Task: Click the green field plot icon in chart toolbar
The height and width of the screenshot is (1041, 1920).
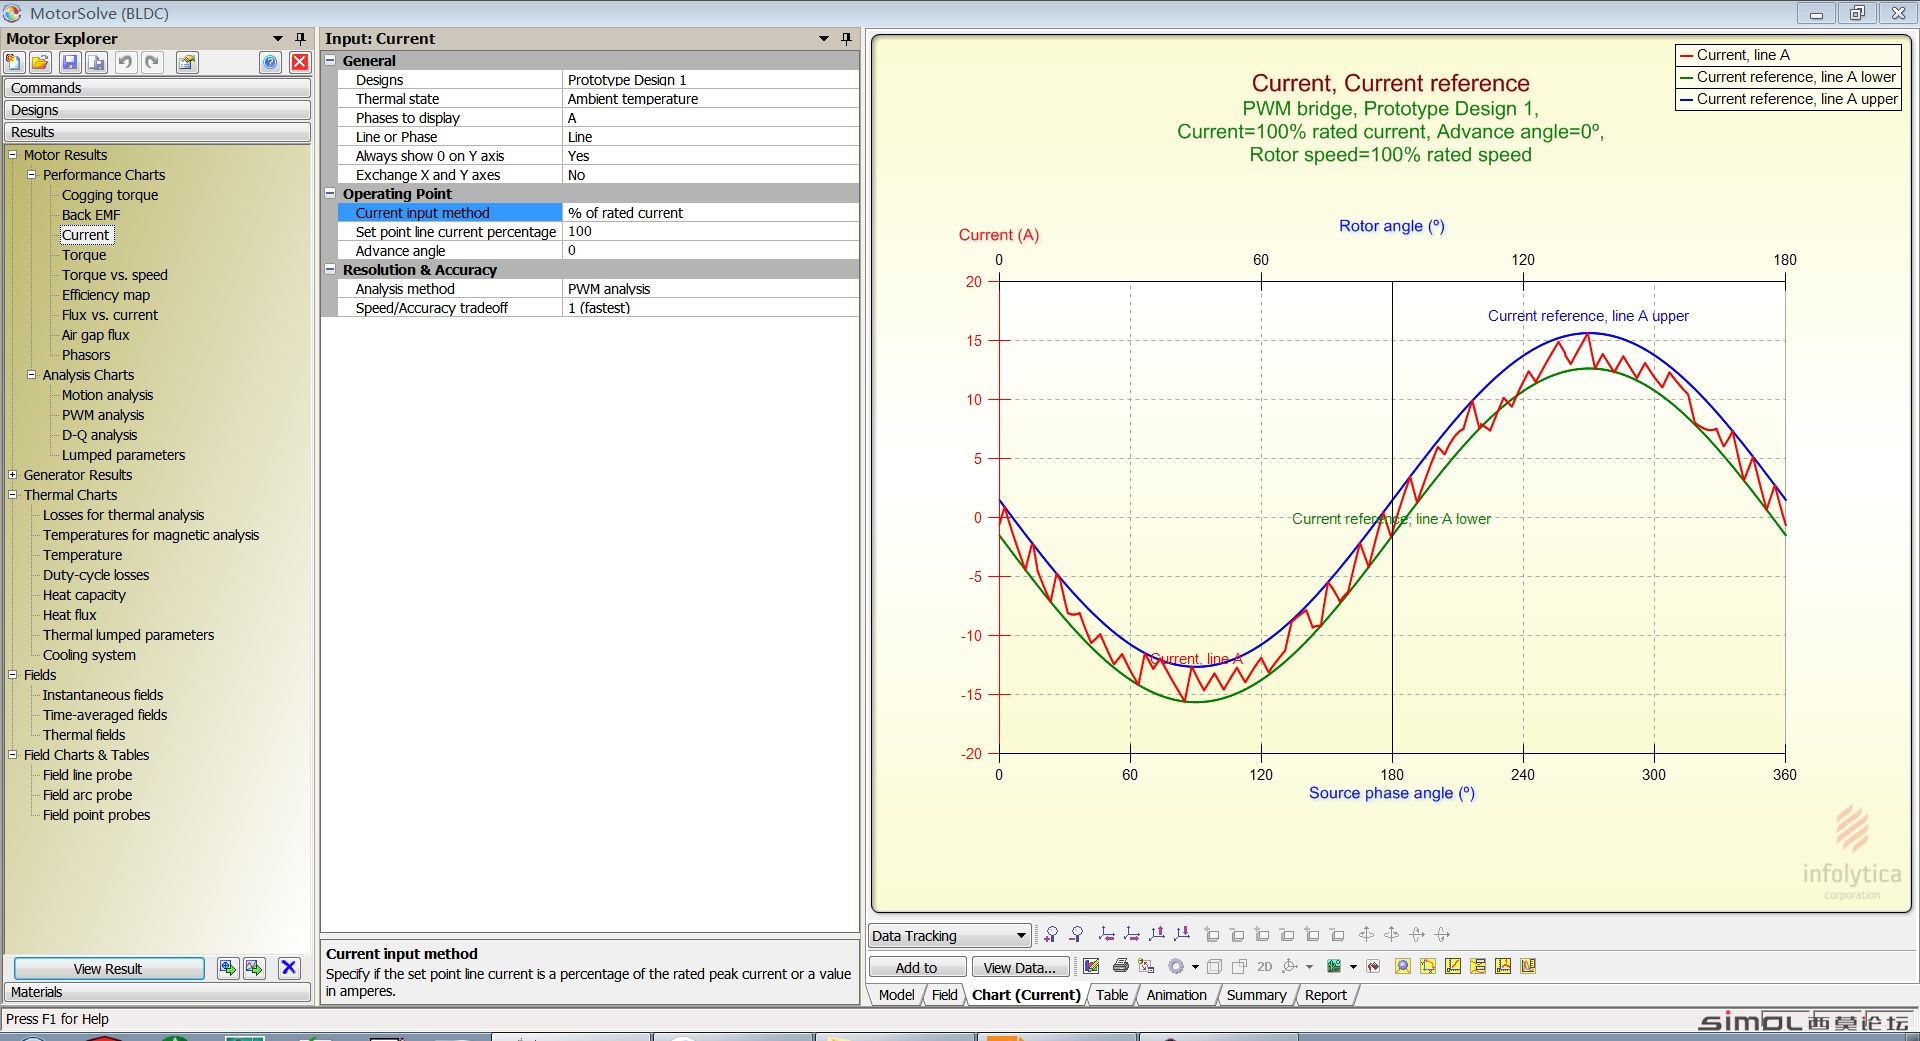Action: point(1334,966)
